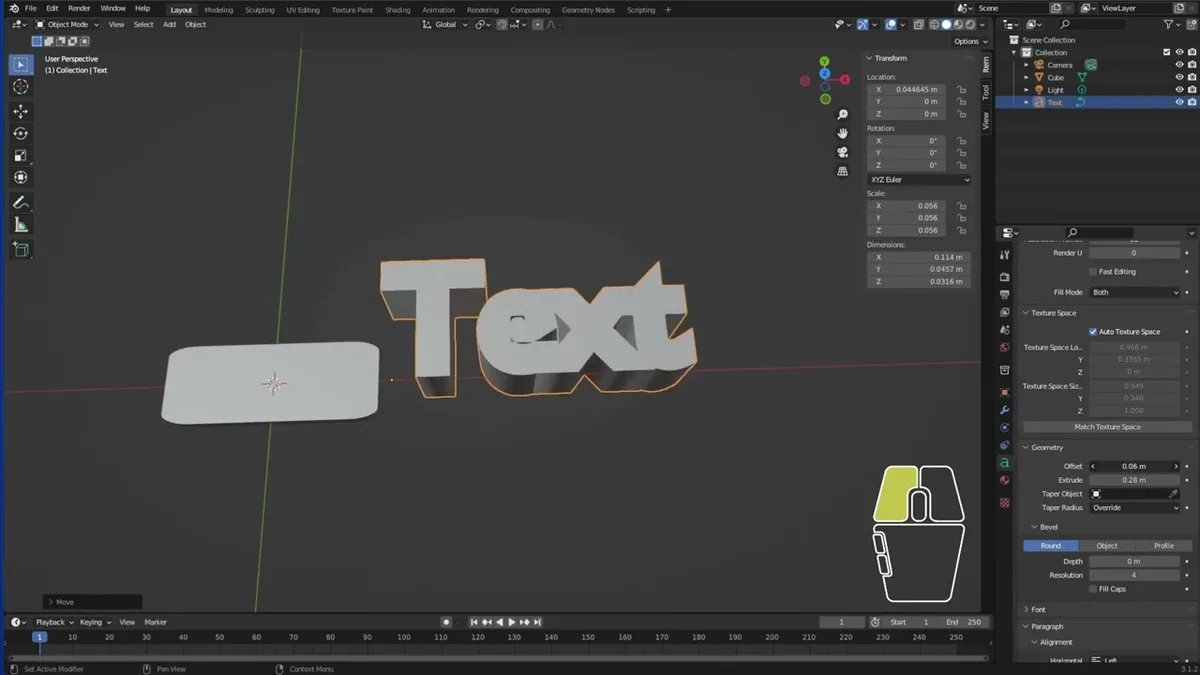Click the Bevel Resolution slider
Viewport: 1200px width, 675px height.
tap(1134, 575)
